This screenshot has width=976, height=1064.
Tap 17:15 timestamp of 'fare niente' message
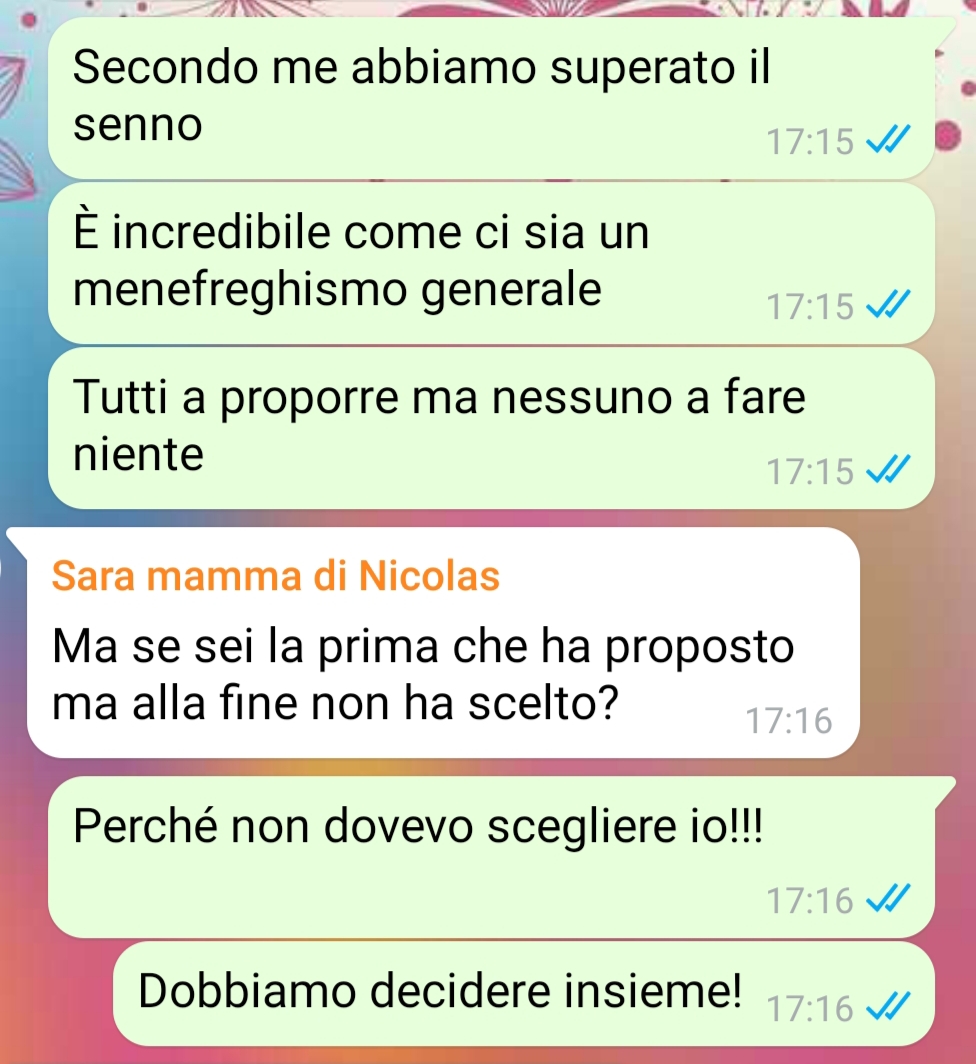(x=810, y=471)
